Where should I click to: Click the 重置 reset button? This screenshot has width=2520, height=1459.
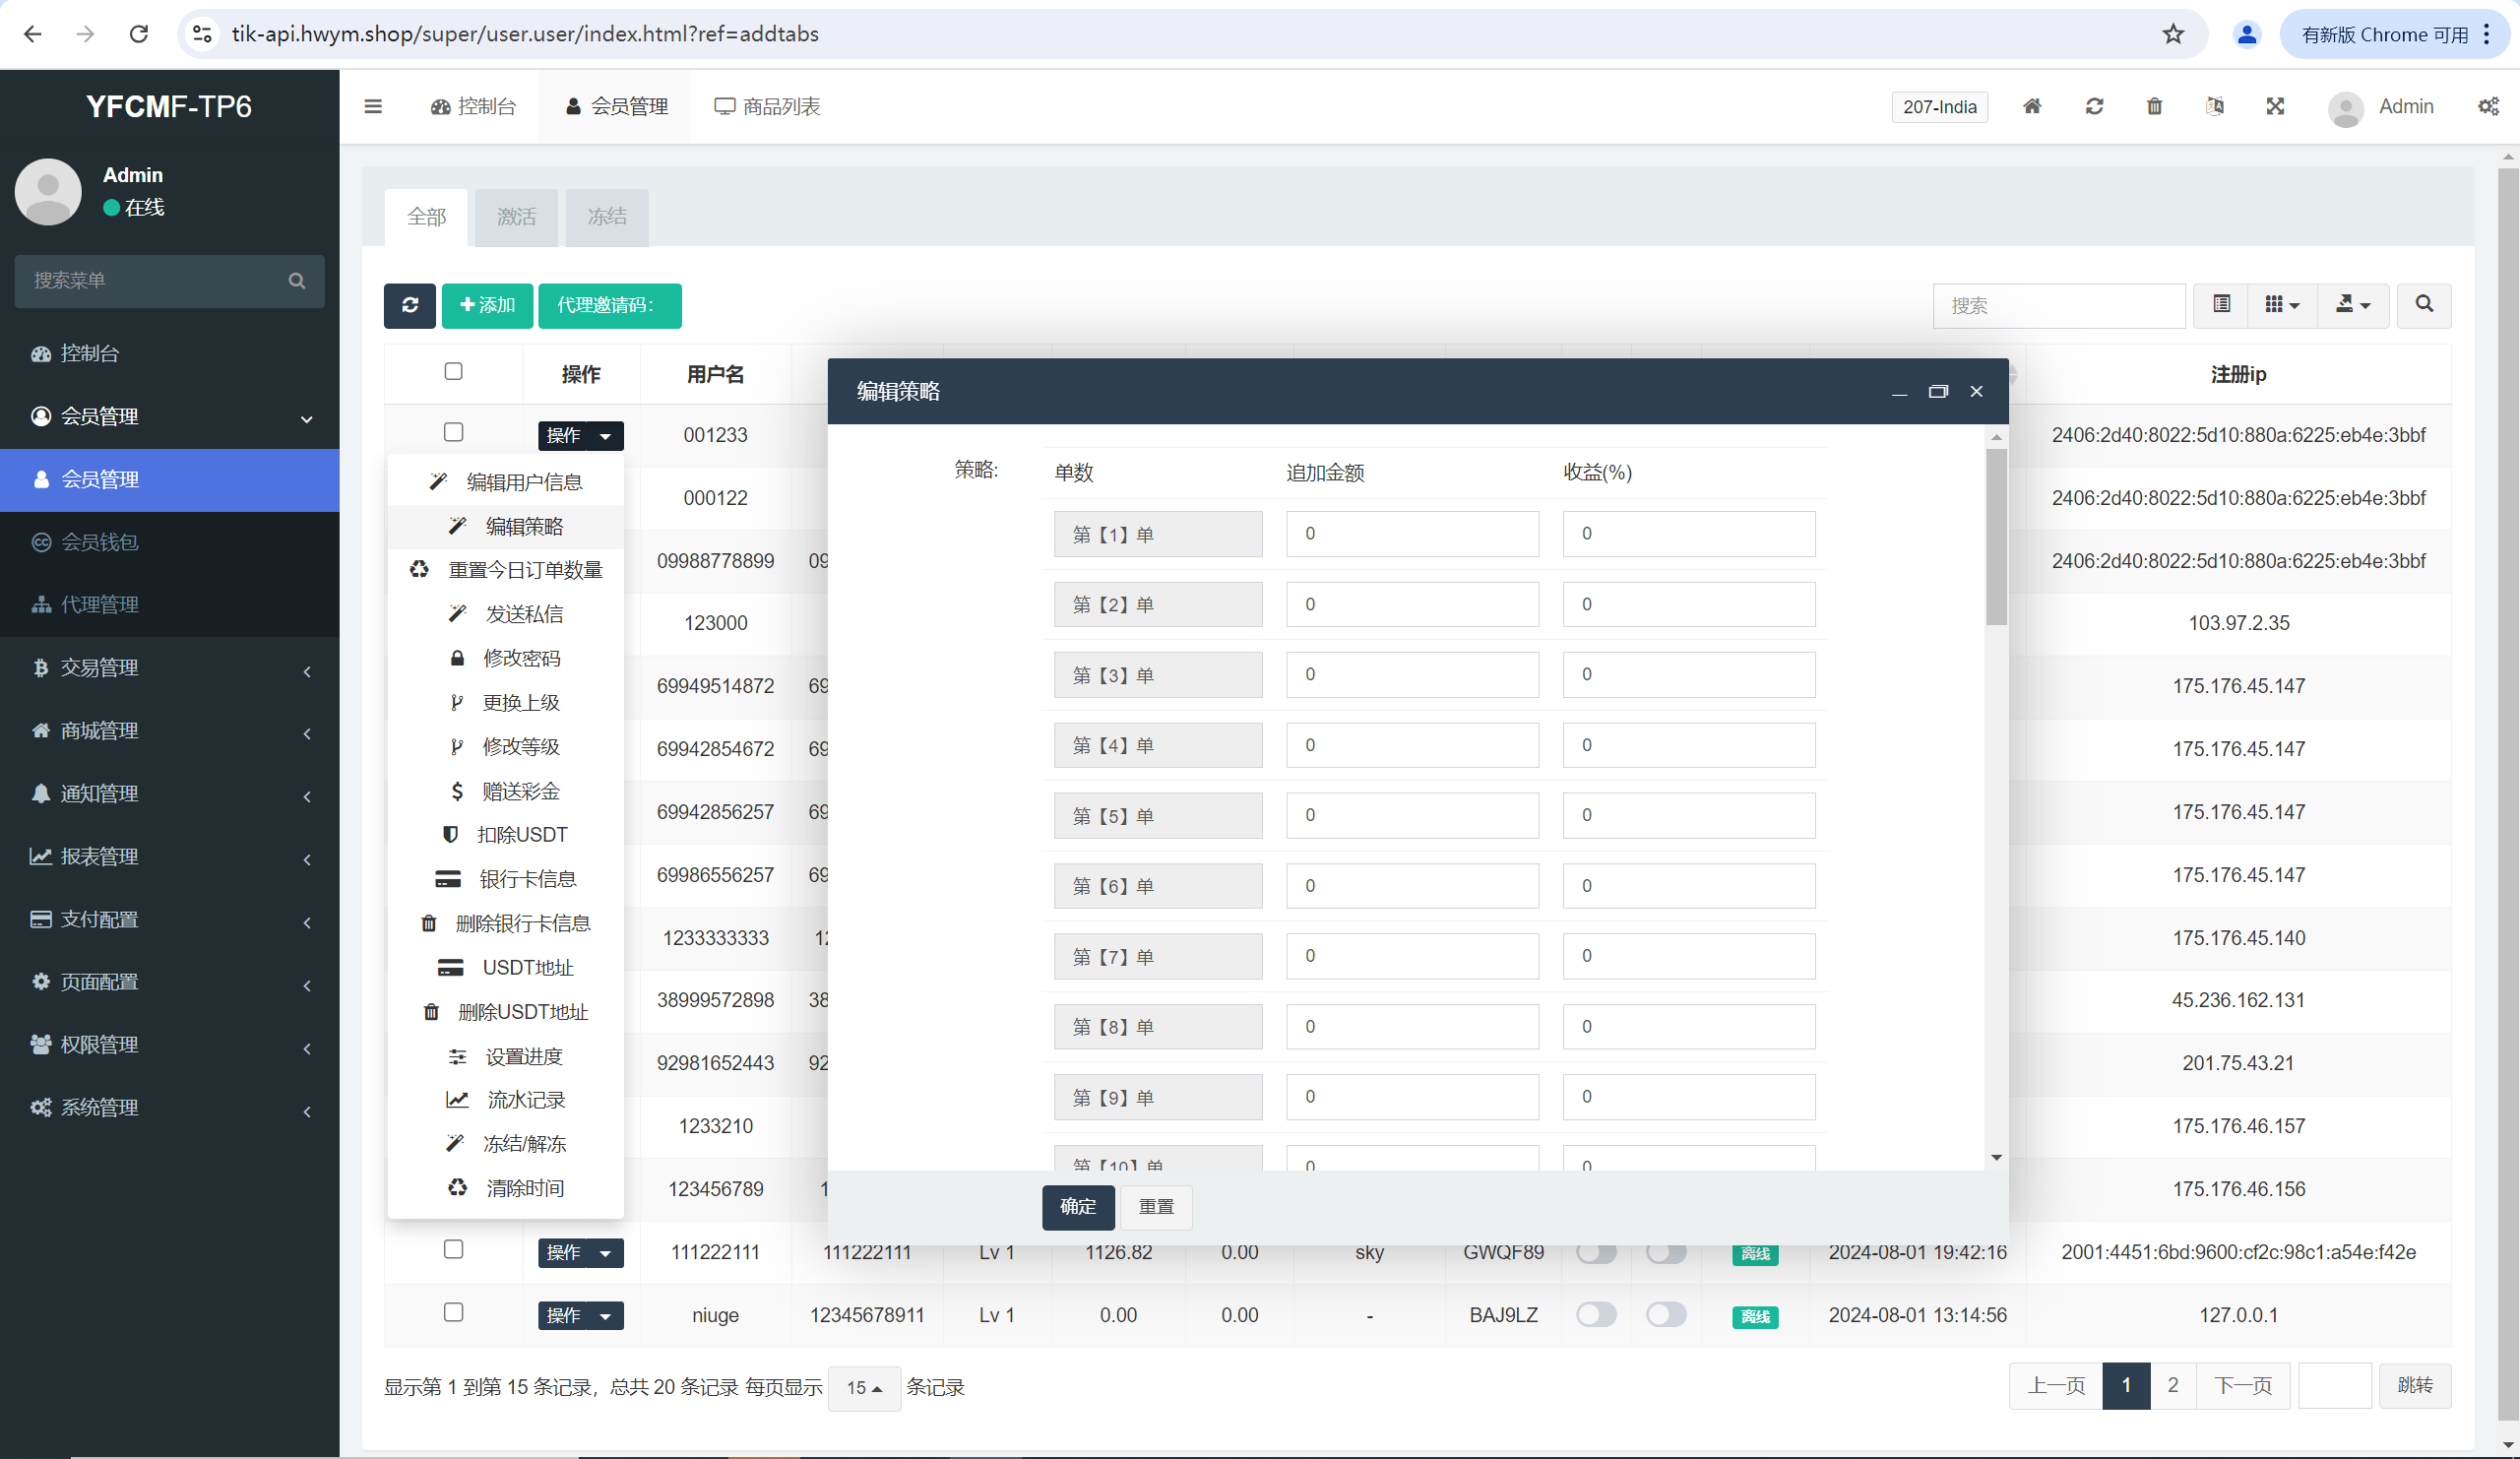[1156, 1207]
